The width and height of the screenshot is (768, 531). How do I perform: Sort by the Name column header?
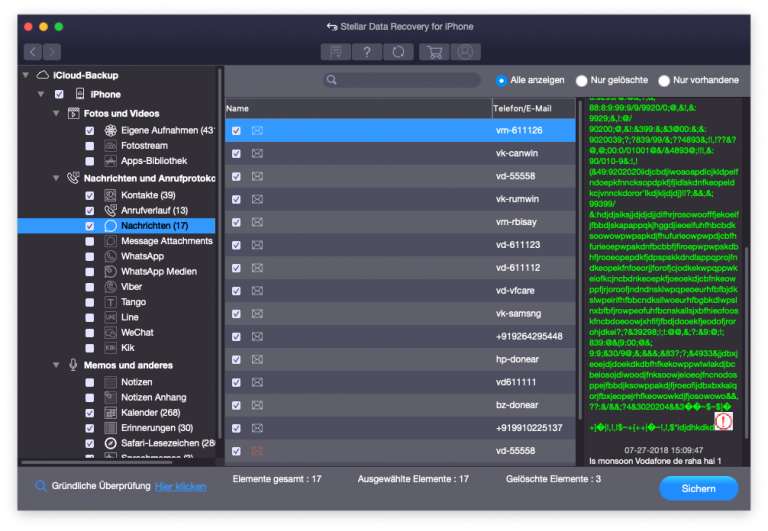click(x=359, y=108)
